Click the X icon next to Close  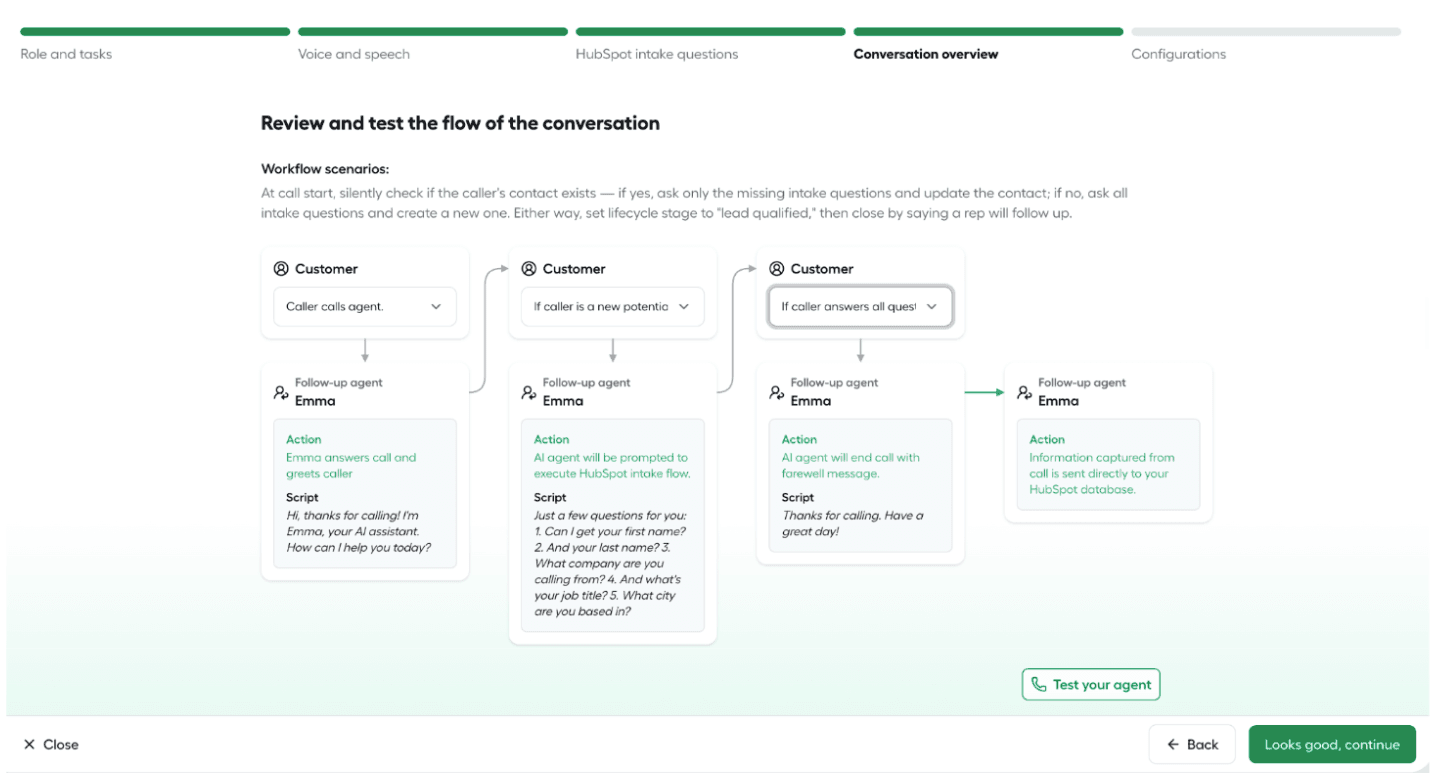tap(29, 744)
